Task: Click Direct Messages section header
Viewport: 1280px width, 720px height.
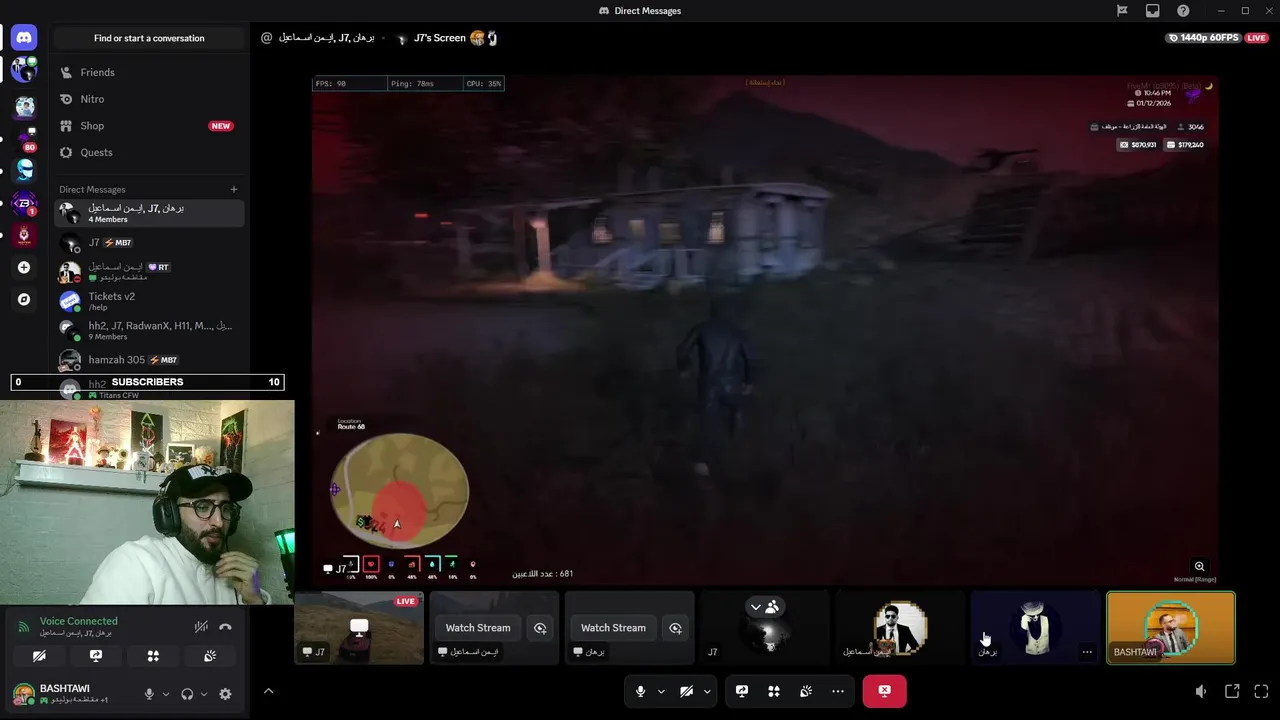Action: pos(92,189)
